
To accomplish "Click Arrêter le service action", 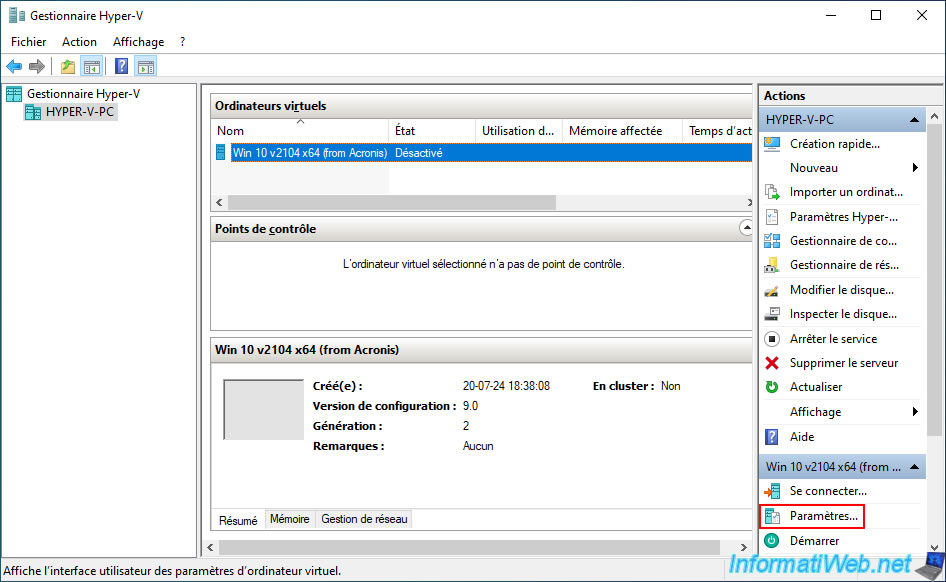I will coord(833,339).
